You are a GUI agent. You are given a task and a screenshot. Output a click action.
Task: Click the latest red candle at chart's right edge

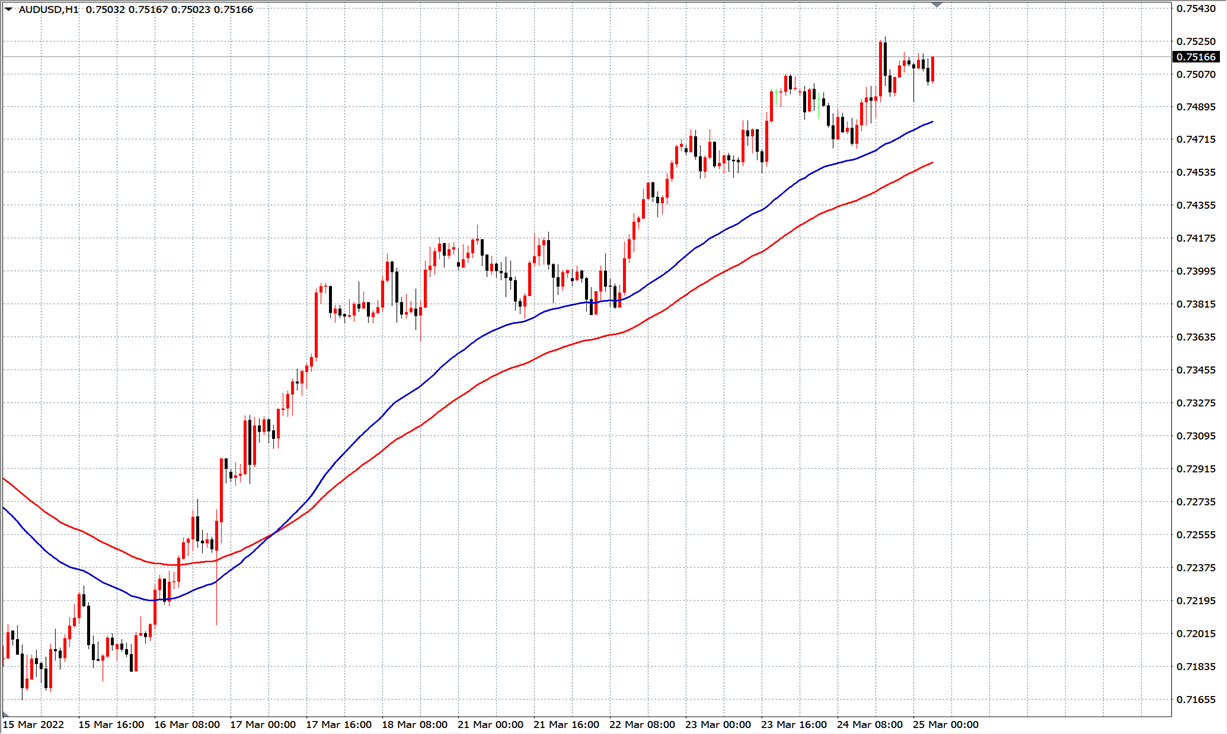click(932, 69)
